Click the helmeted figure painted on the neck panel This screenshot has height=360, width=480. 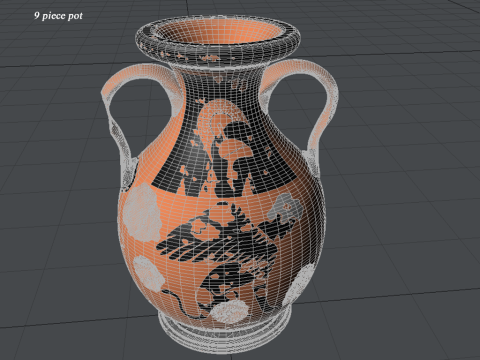pyautogui.click(x=224, y=148)
